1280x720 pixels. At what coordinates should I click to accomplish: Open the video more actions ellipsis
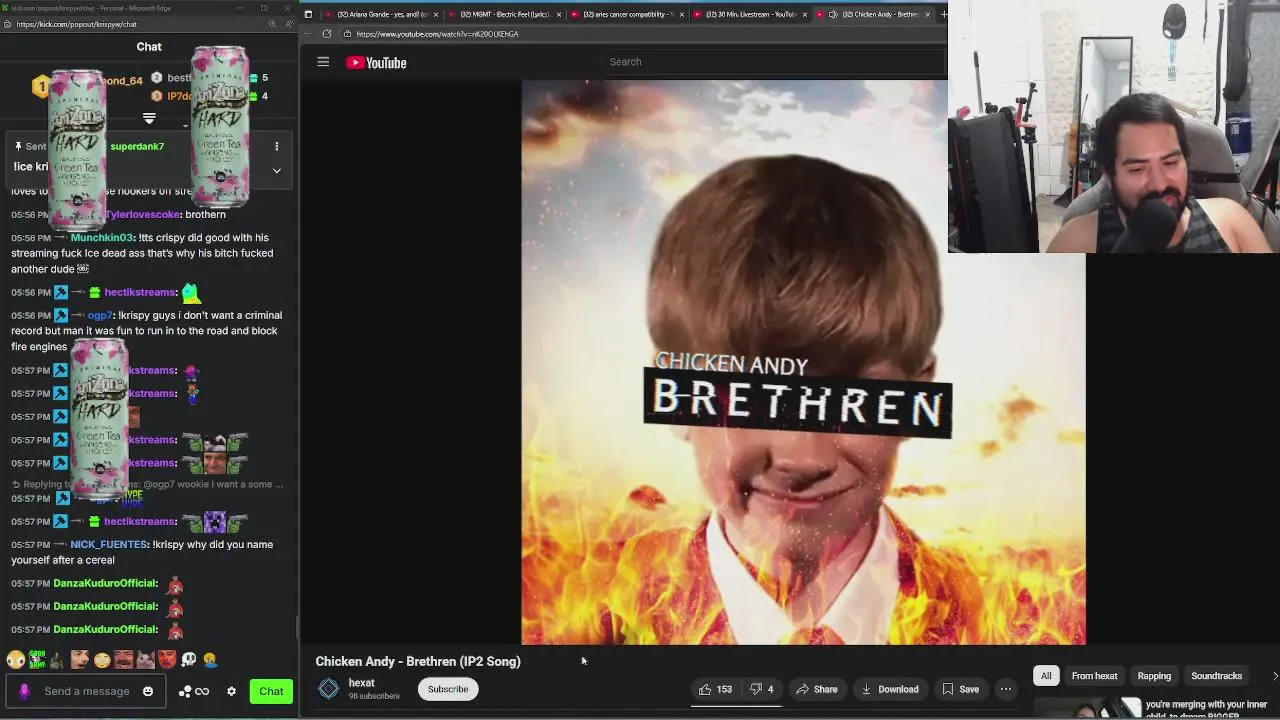click(1006, 689)
